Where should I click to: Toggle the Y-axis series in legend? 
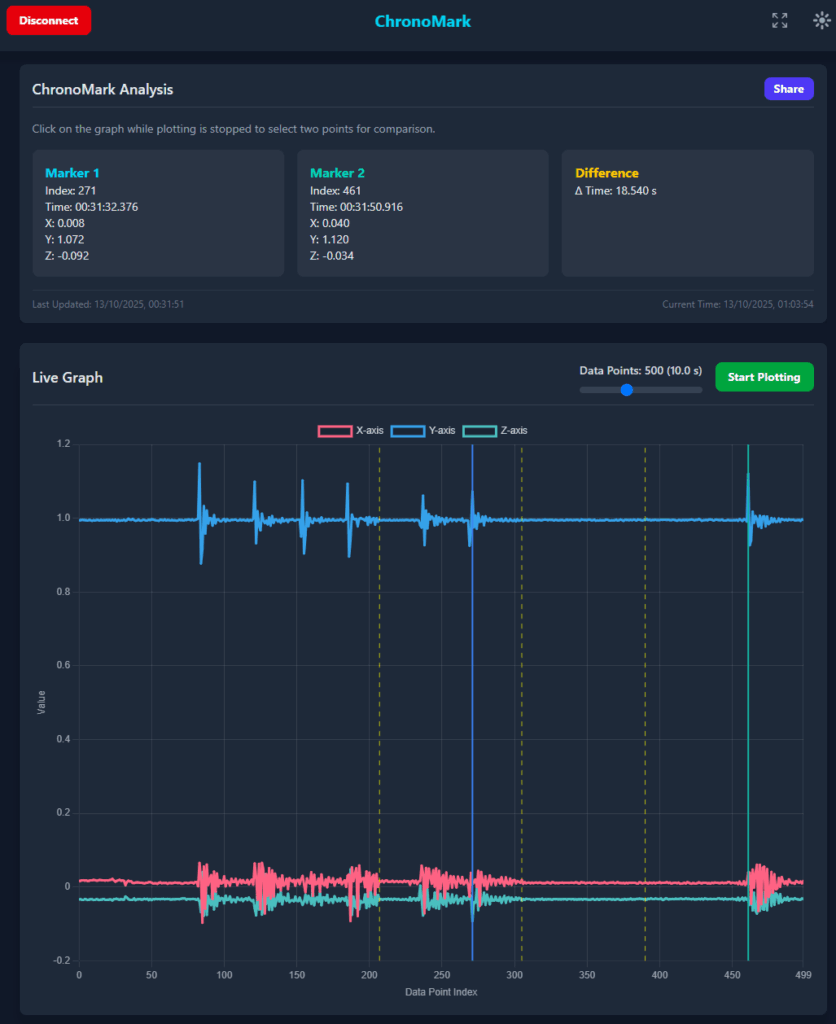422,431
